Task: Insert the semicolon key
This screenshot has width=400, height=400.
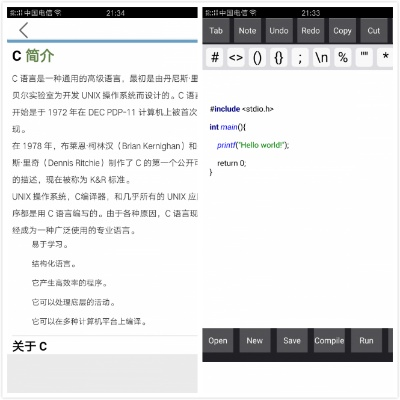Action: [x=300, y=58]
